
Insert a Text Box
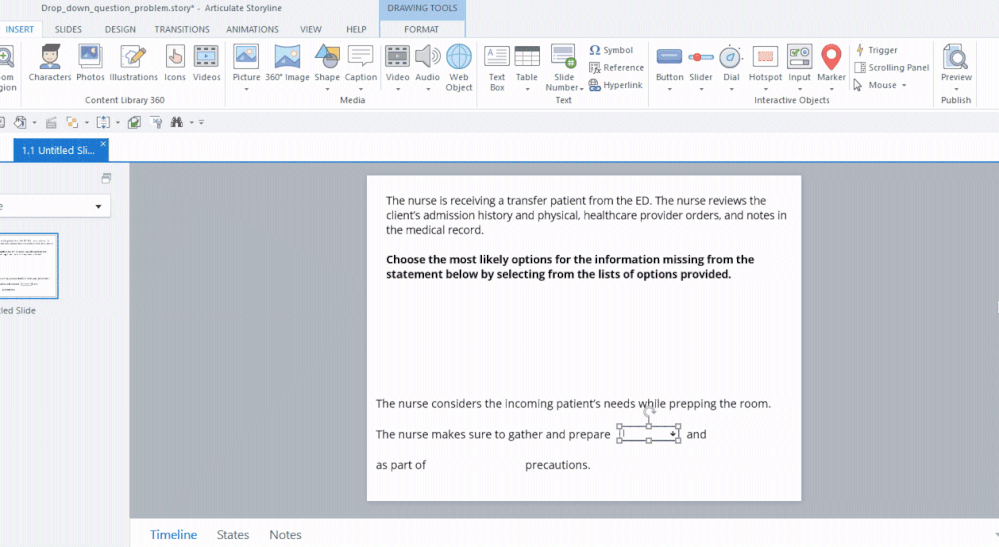(497, 67)
